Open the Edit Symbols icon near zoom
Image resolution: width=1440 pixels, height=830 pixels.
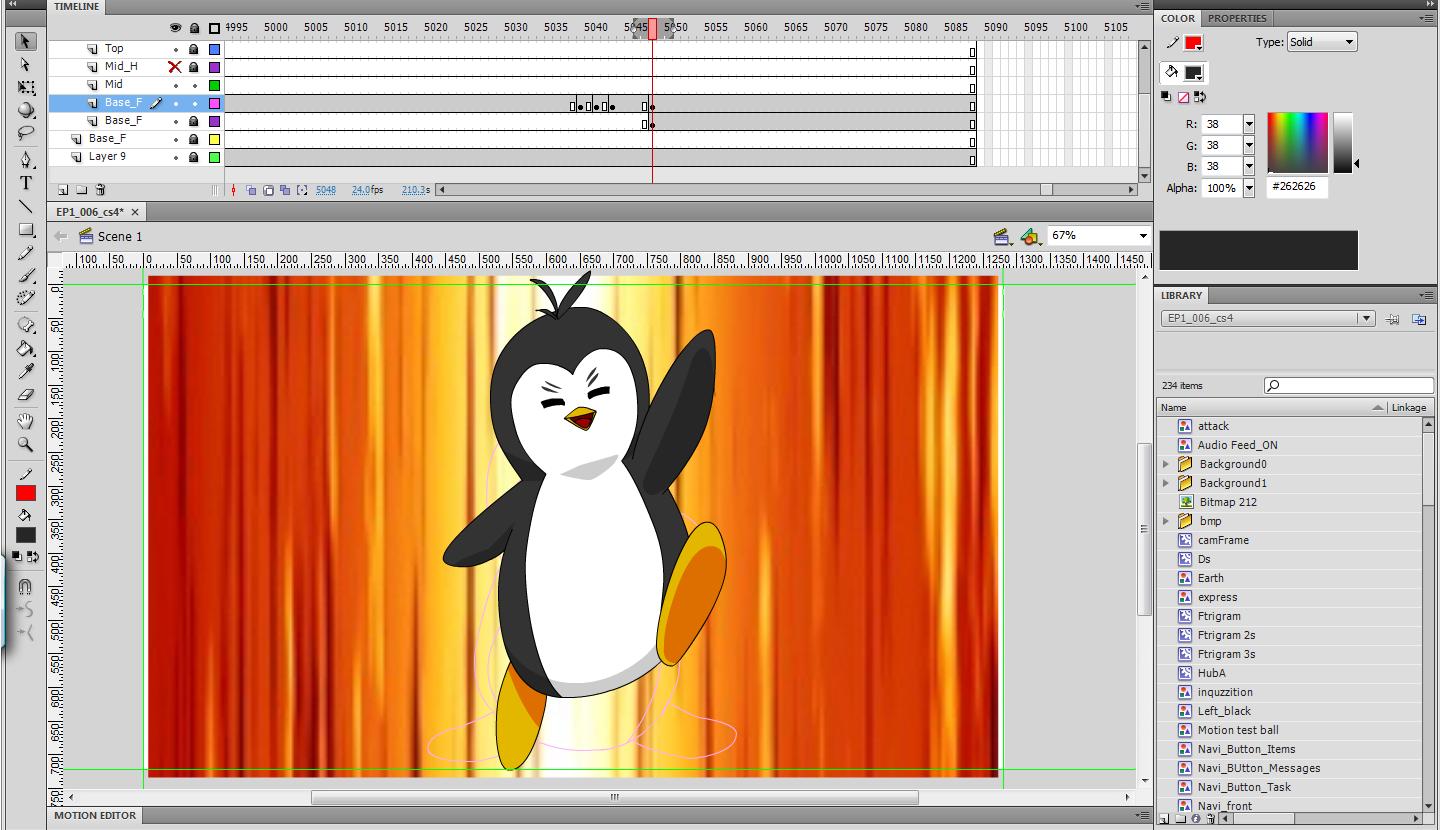pos(1030,237)
